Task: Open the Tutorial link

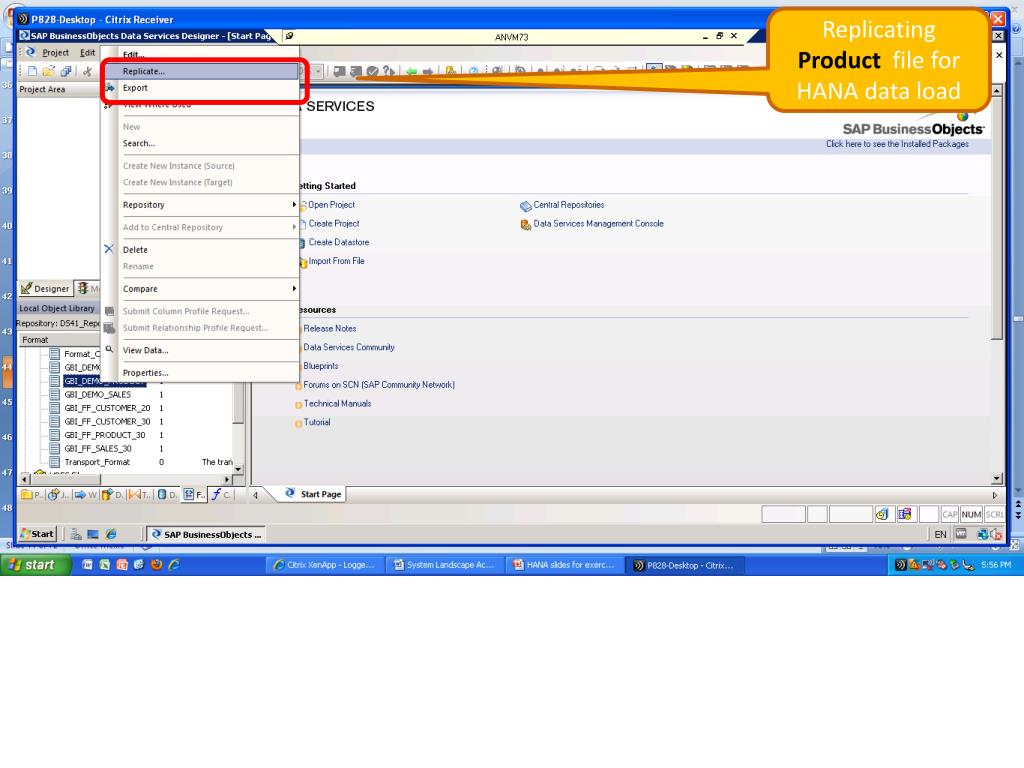Action: tap(317, 423)
